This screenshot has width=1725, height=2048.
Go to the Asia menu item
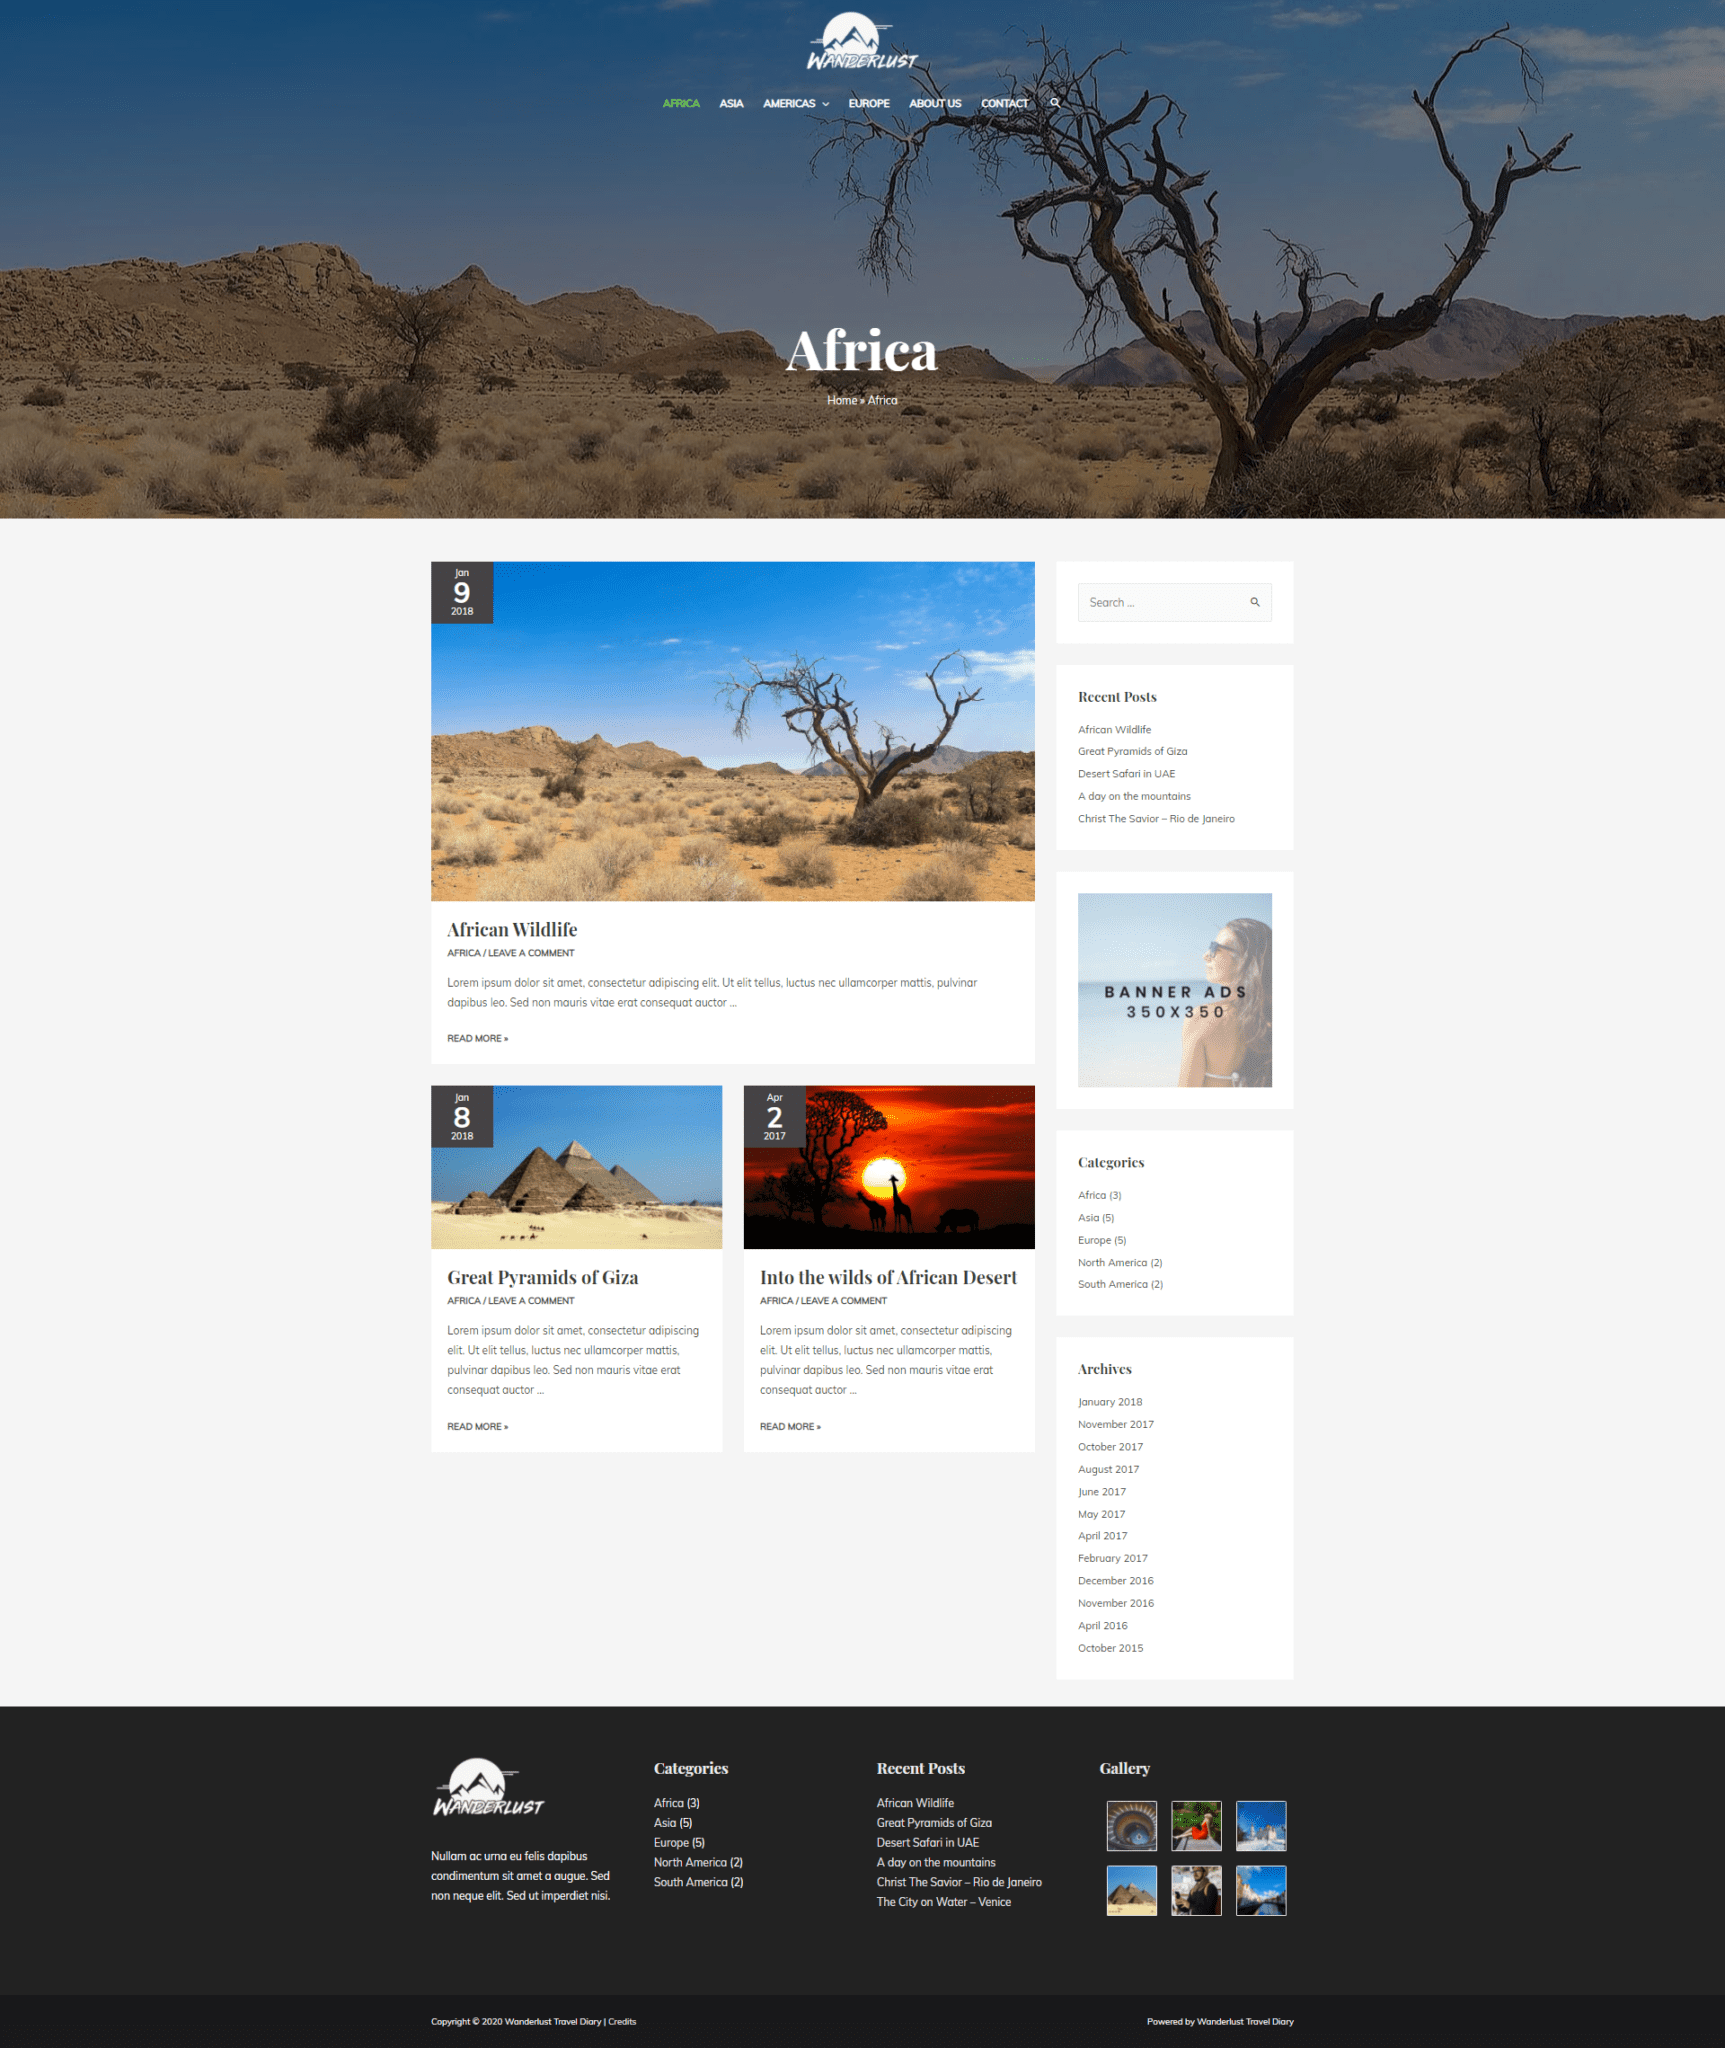(x=731, y=103)
